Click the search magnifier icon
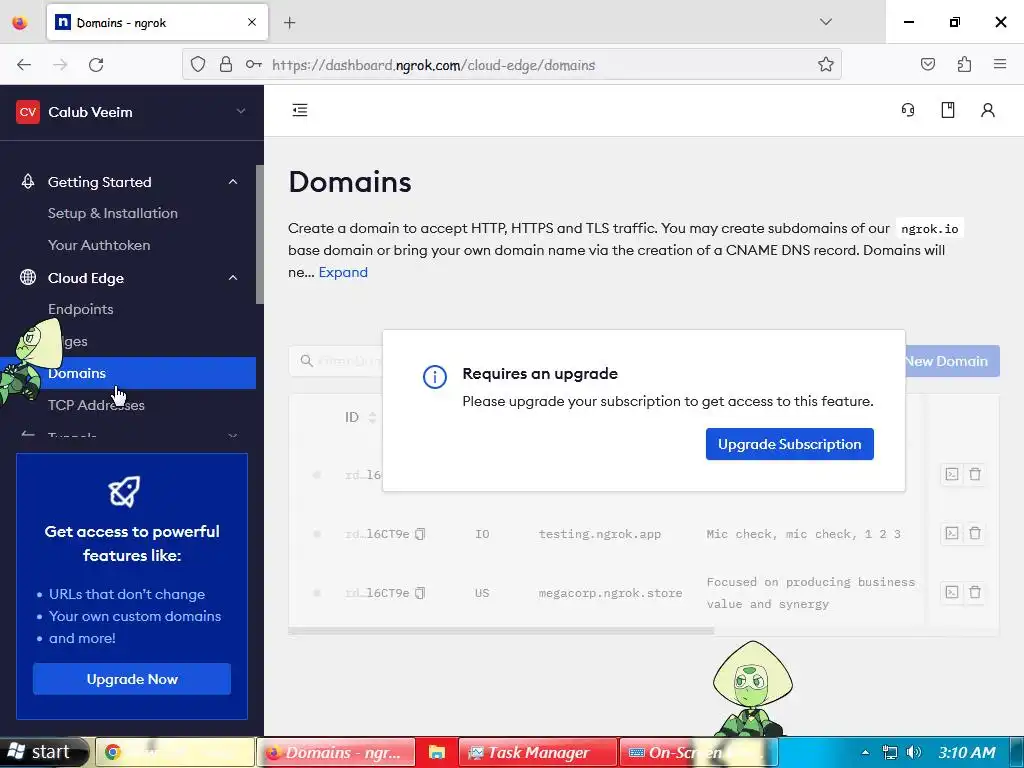The width and height of the screenshot is (1024, 768). coord(306,360)
